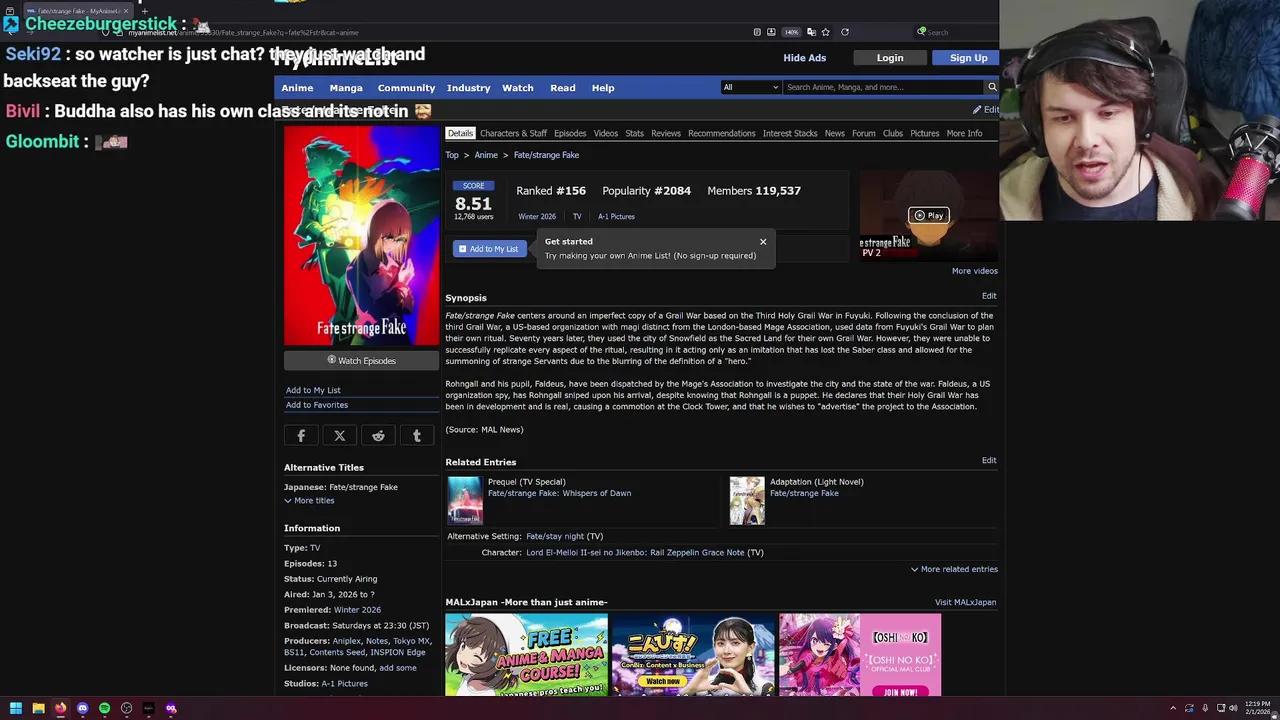The image size is (1280, 720).
Task: Open the Free Anime & Manga Course banner
Action: [x=526, y=655]
